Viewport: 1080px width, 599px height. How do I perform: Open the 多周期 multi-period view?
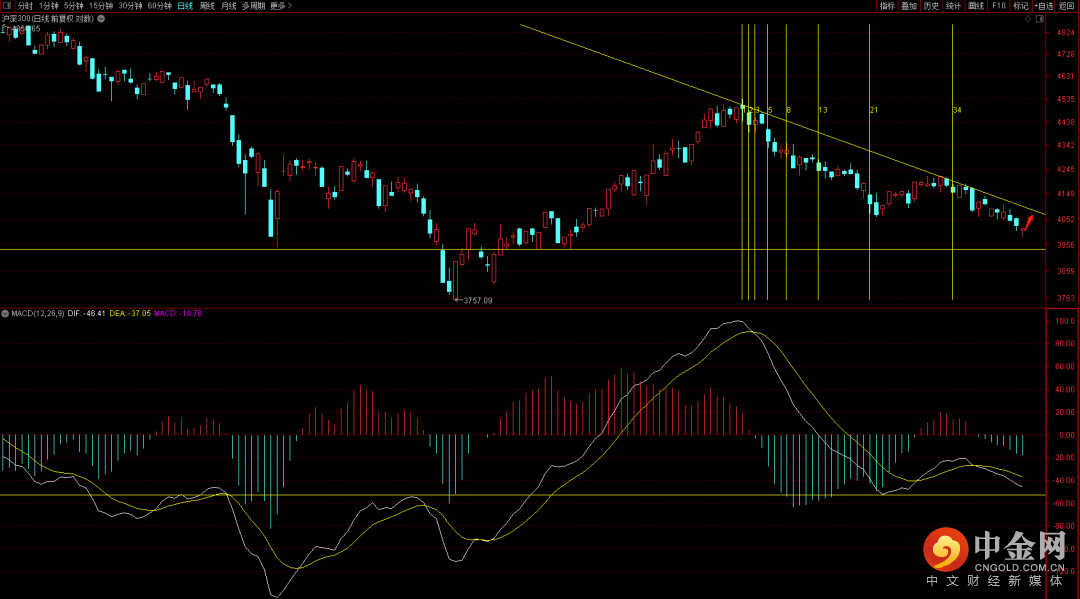coord(253,6)
